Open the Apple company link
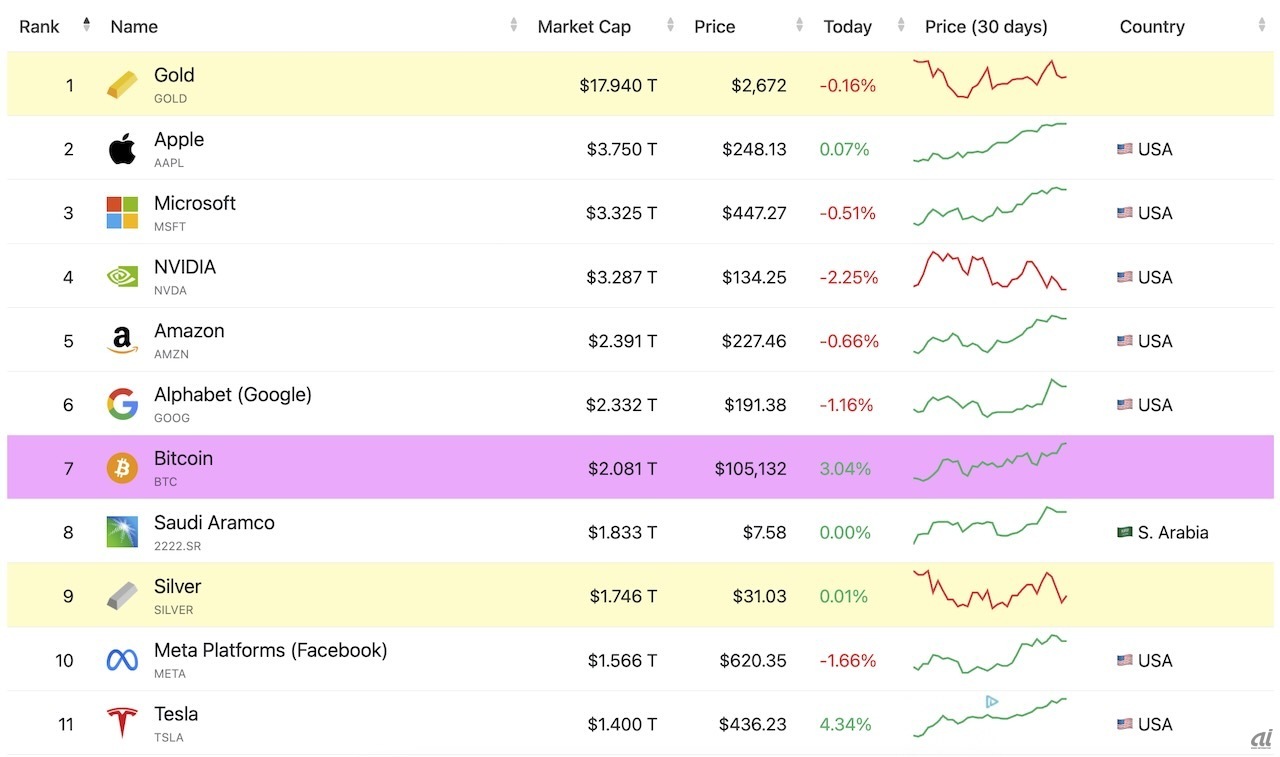The height and width of the screenshot is (757, 1280). (x=179, y=139)
